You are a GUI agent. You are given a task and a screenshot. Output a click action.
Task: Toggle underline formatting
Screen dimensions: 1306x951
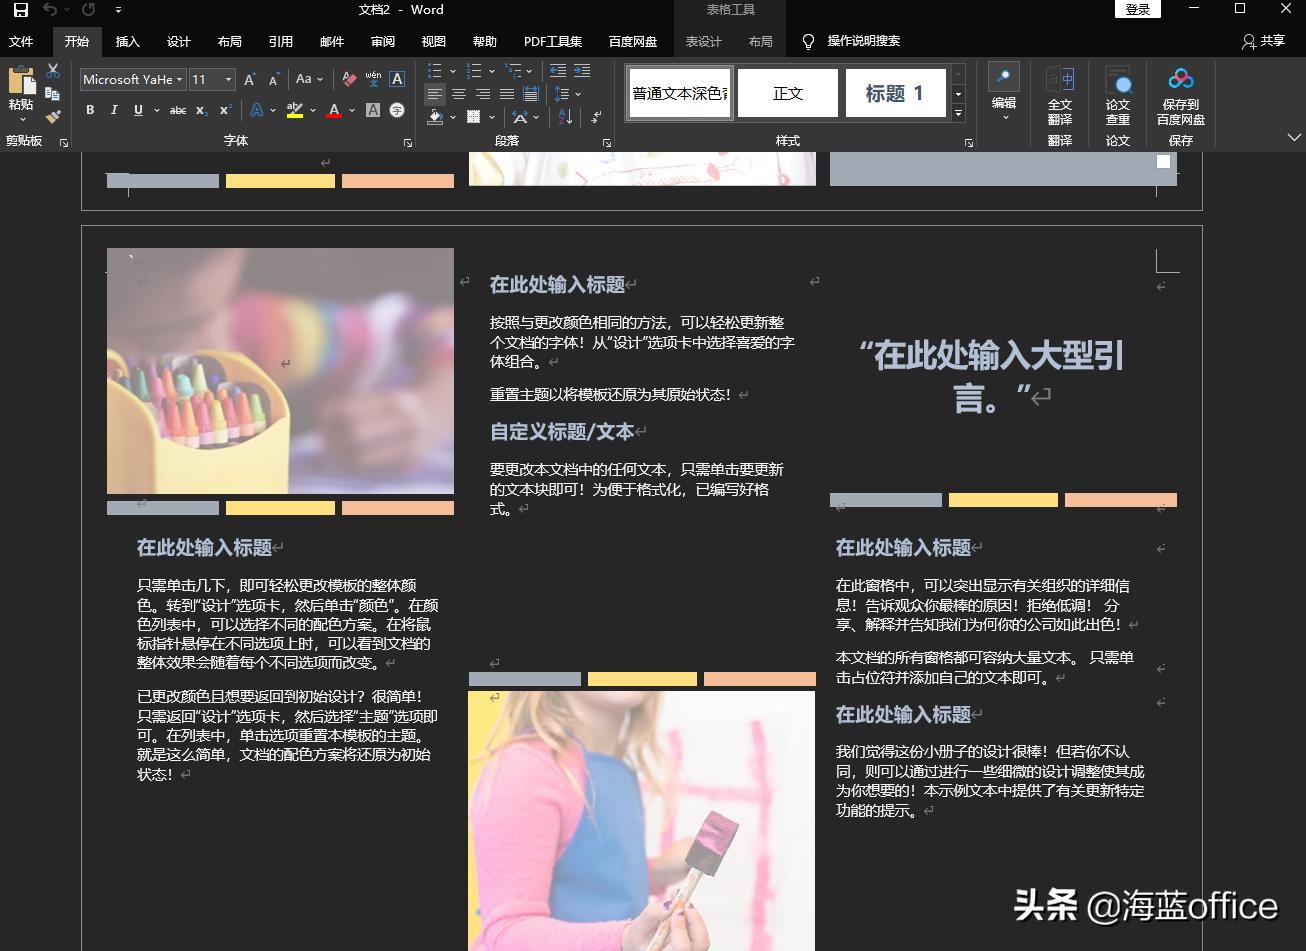point(138,110)
